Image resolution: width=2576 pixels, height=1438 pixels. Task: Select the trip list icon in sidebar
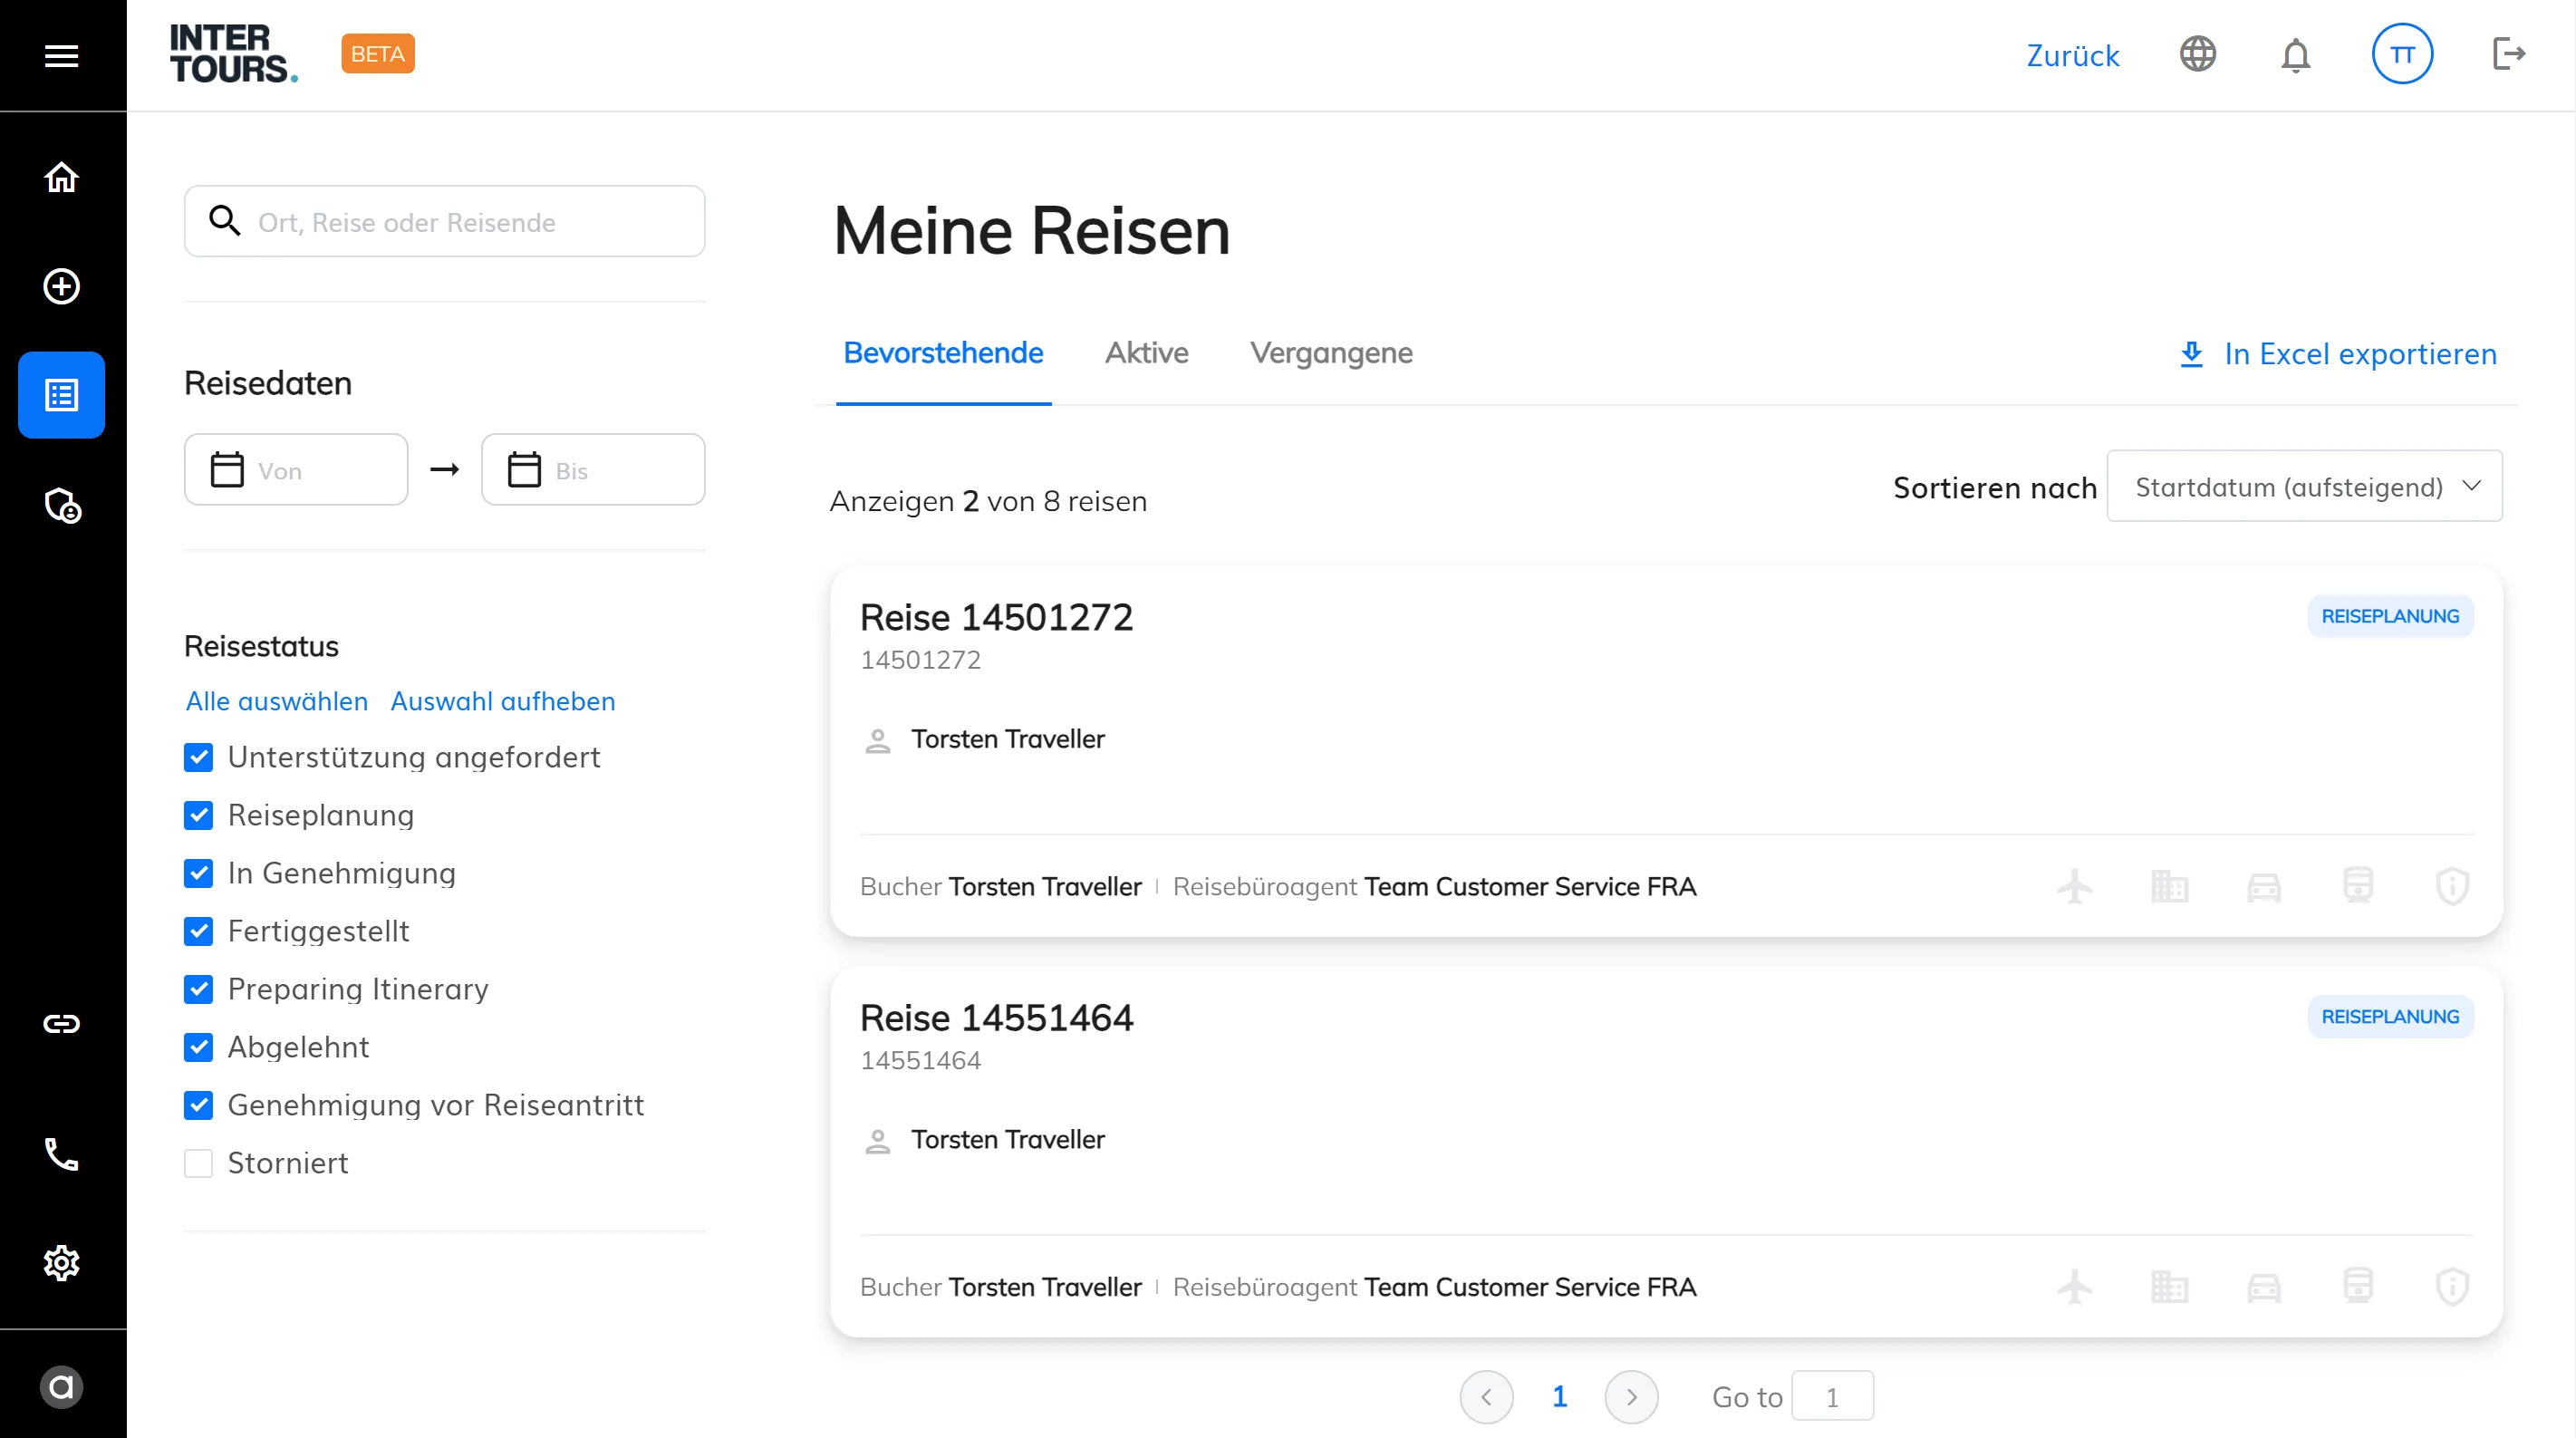pos(61,395)
